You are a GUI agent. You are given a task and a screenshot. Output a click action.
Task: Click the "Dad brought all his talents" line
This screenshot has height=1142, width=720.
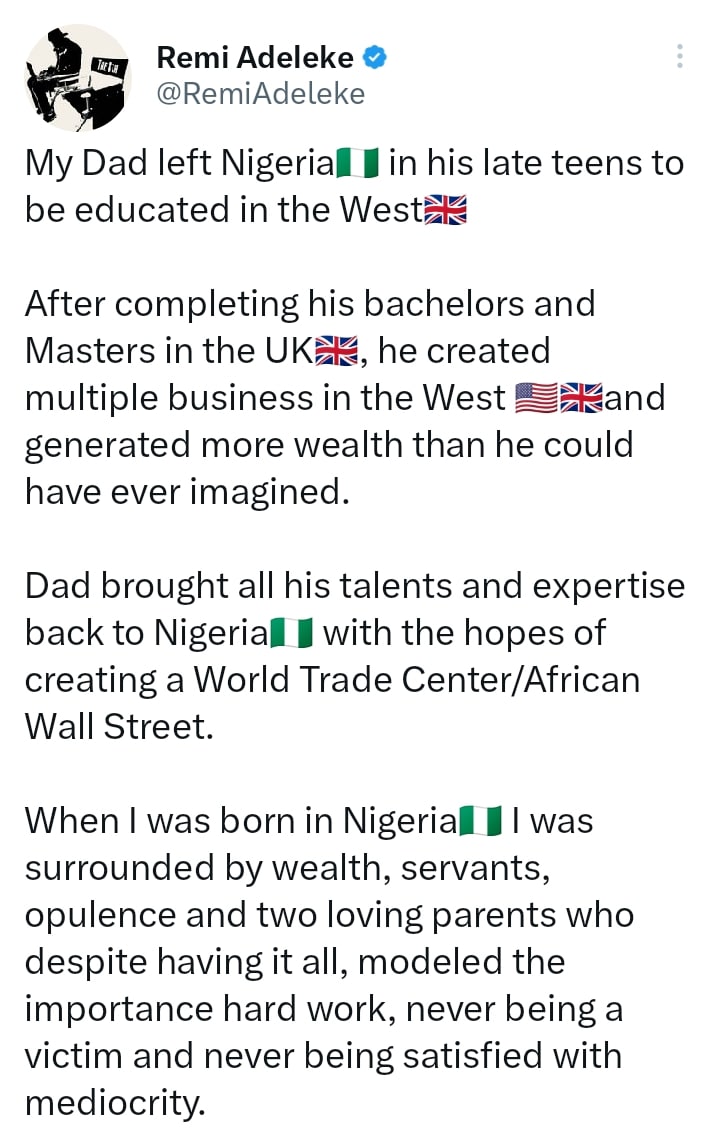tap(354, 586)
